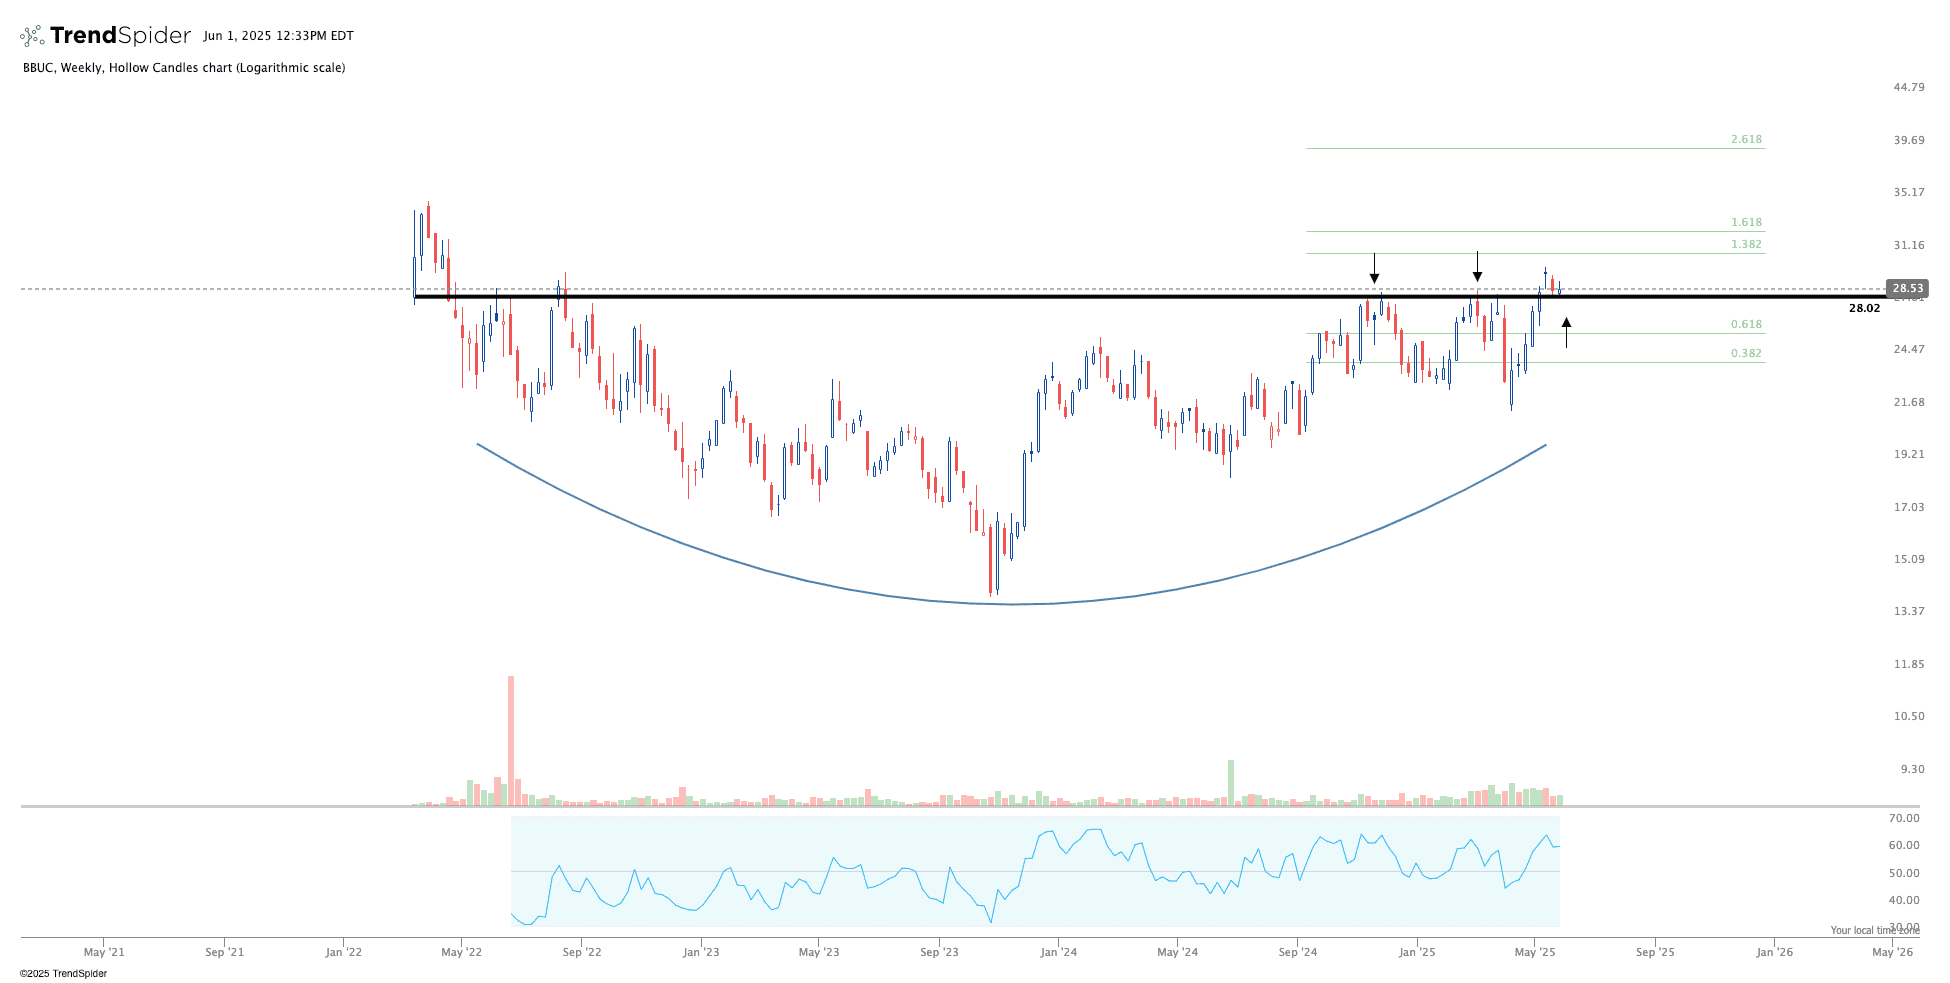Click the second black down arrow marker
Screen dimensions: 1950x983
point(1477,267)
